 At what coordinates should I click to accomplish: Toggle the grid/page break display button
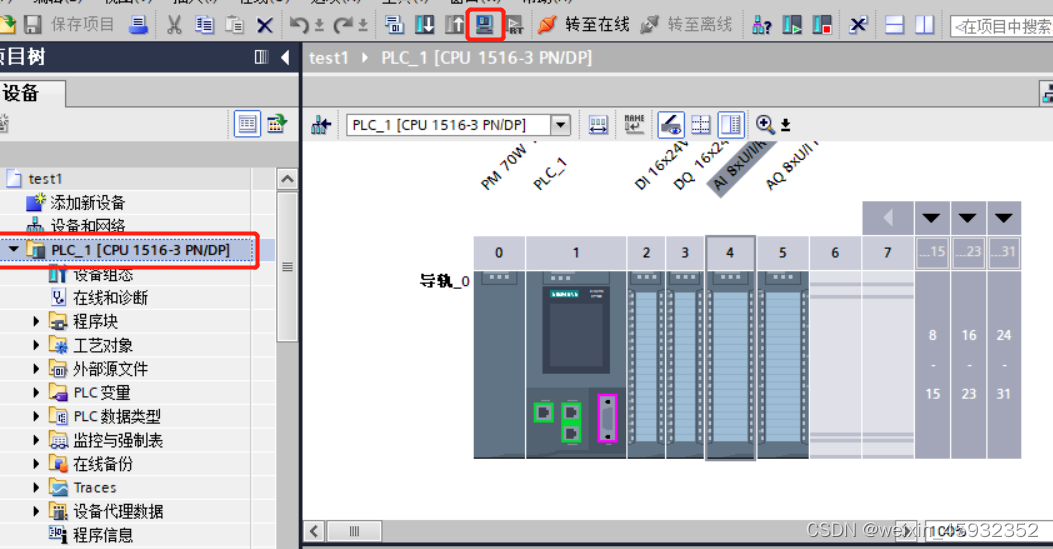coord(700,124)
